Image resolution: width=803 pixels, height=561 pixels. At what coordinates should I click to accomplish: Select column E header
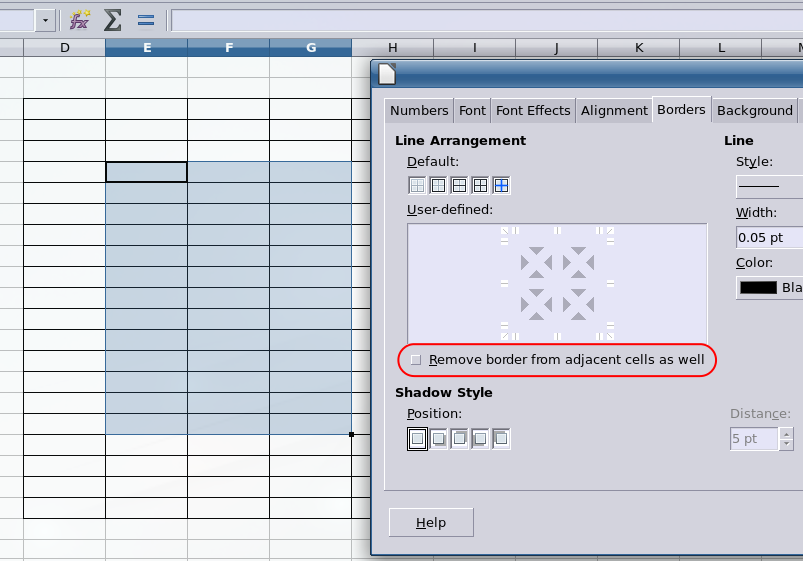click(146, 48)
